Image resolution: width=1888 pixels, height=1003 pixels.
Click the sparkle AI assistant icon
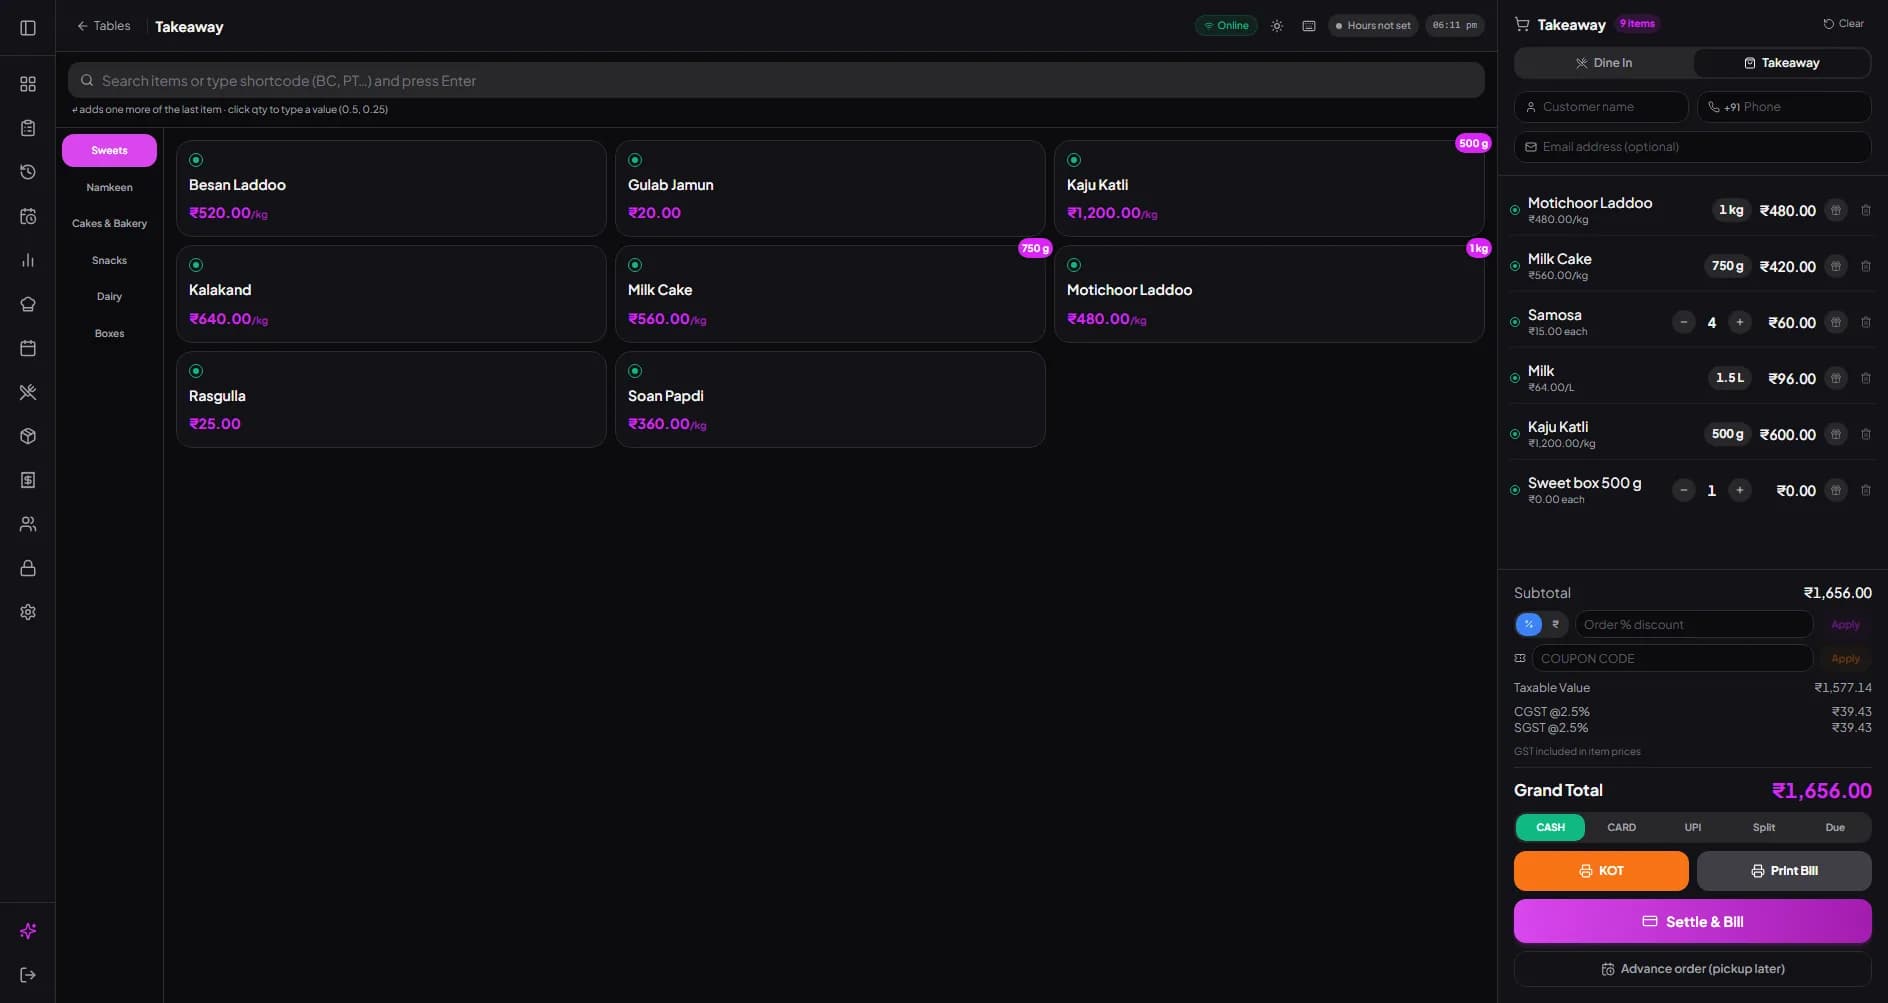[x=28, y=931]
